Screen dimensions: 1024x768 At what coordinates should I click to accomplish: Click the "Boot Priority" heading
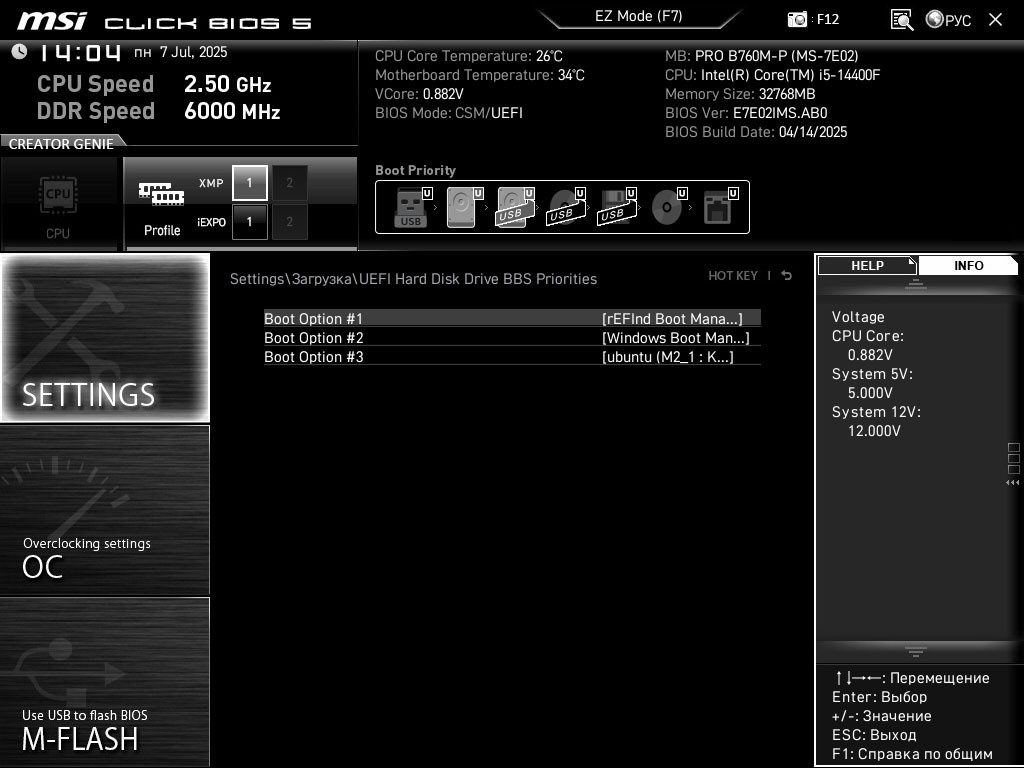415,170
